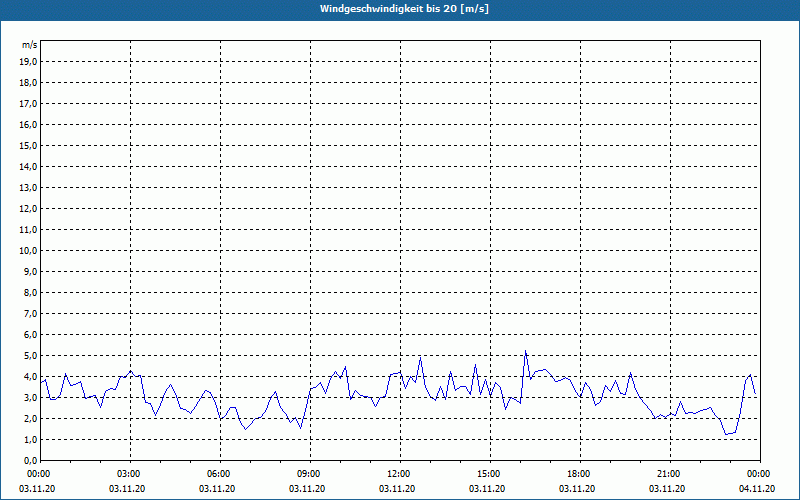This screenshot has height=500, width=800.
Task: Click the 8,0 y-axis label
Action: tap(31, 292)
